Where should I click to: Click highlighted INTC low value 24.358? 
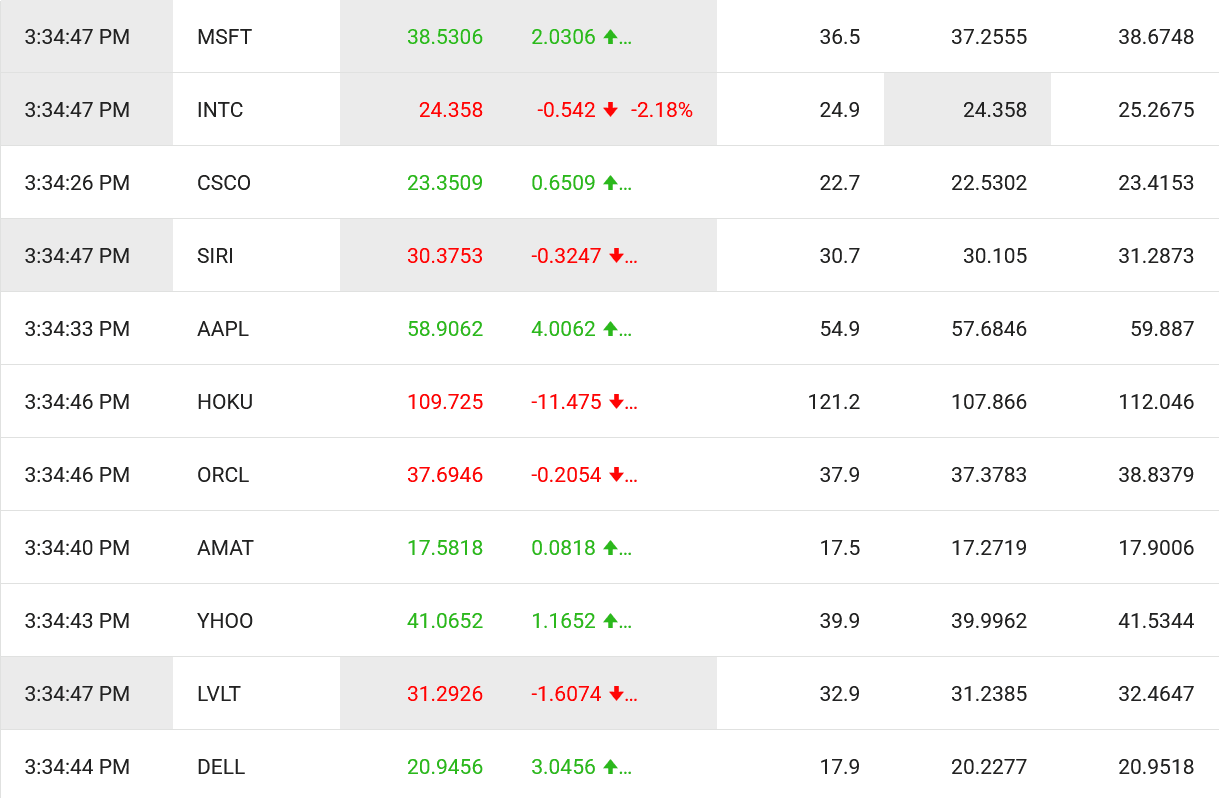click(995, 110)
